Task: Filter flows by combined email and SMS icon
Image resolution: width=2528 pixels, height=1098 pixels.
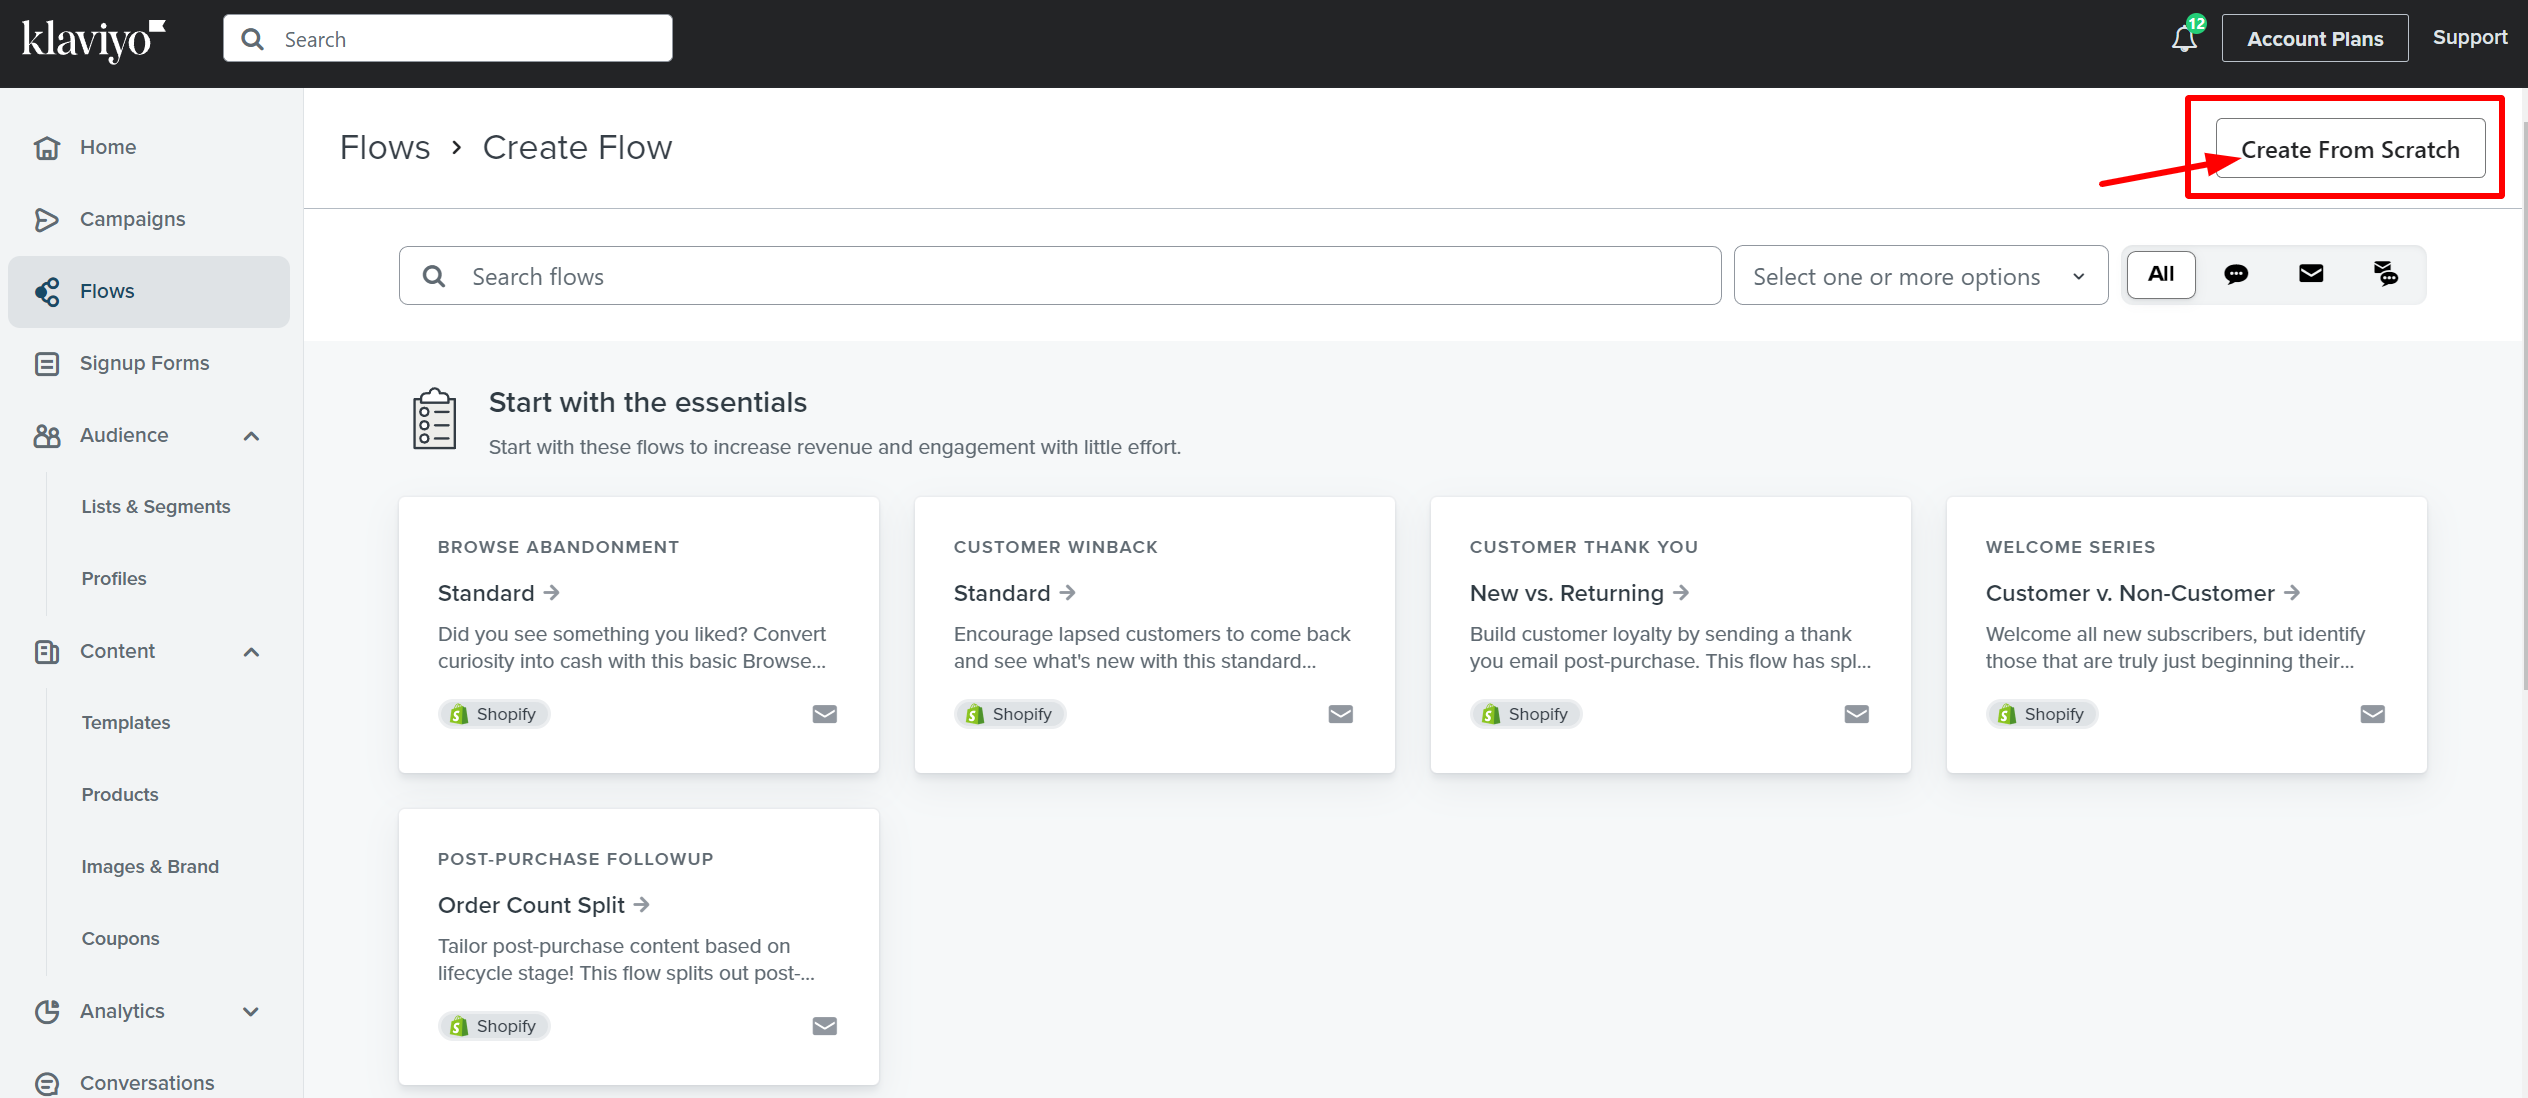Action: [x=2386, y=274]
